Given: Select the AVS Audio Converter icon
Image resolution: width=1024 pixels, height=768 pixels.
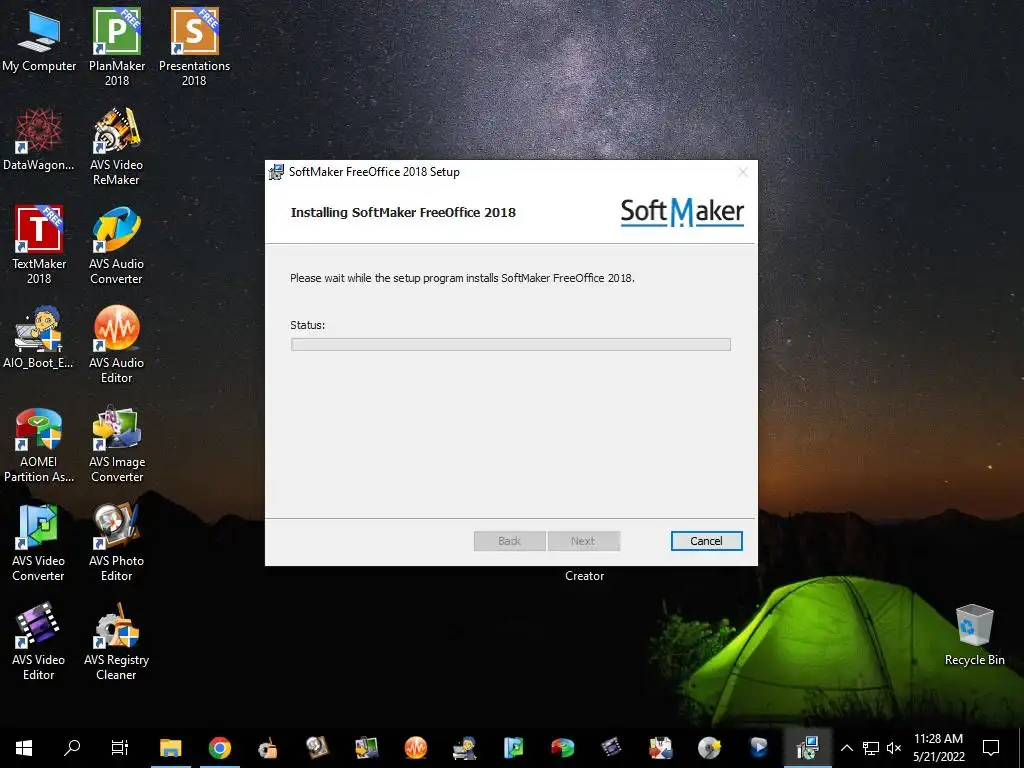Looking at the screenshot, I should (116, 245).
